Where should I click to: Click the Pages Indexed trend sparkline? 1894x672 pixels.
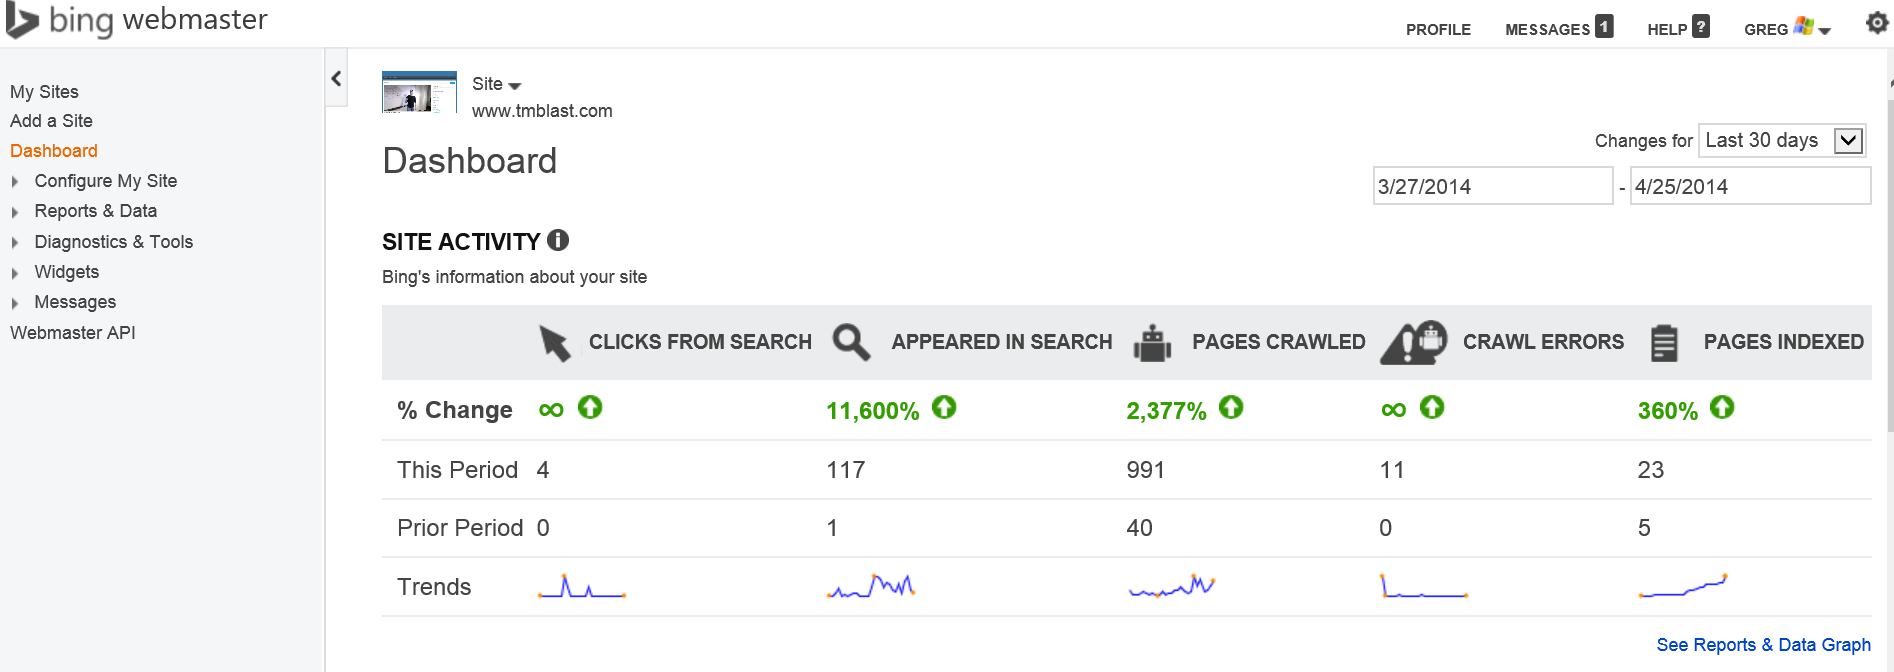coord(1683,586)
